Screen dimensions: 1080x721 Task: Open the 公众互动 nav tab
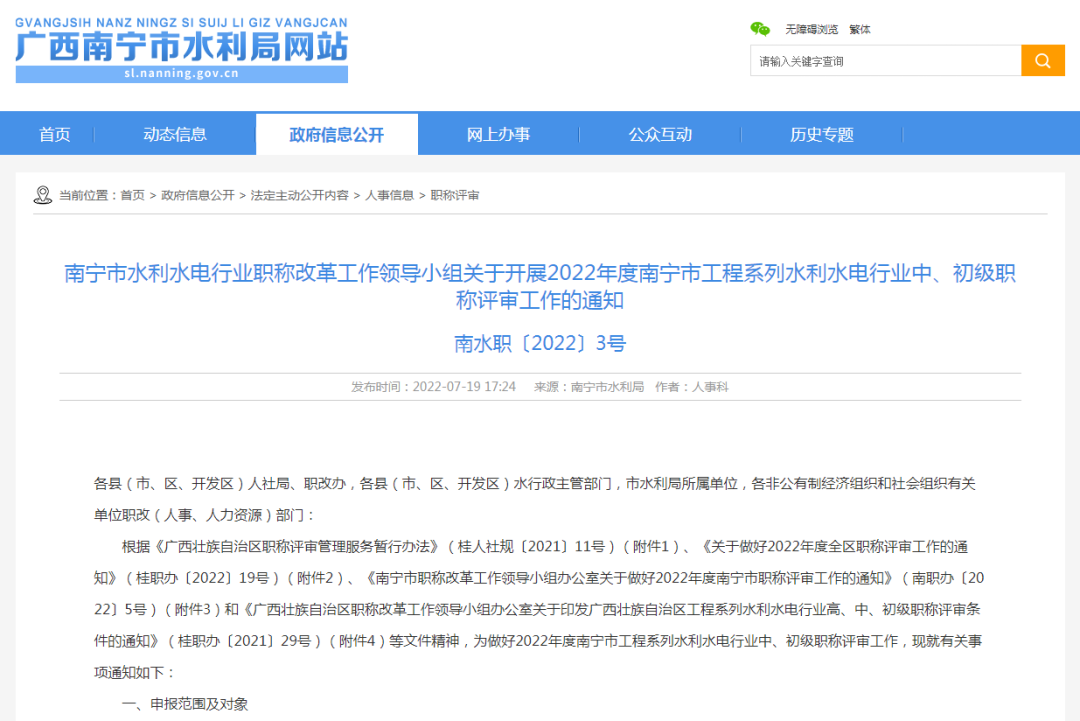[661, 134]
